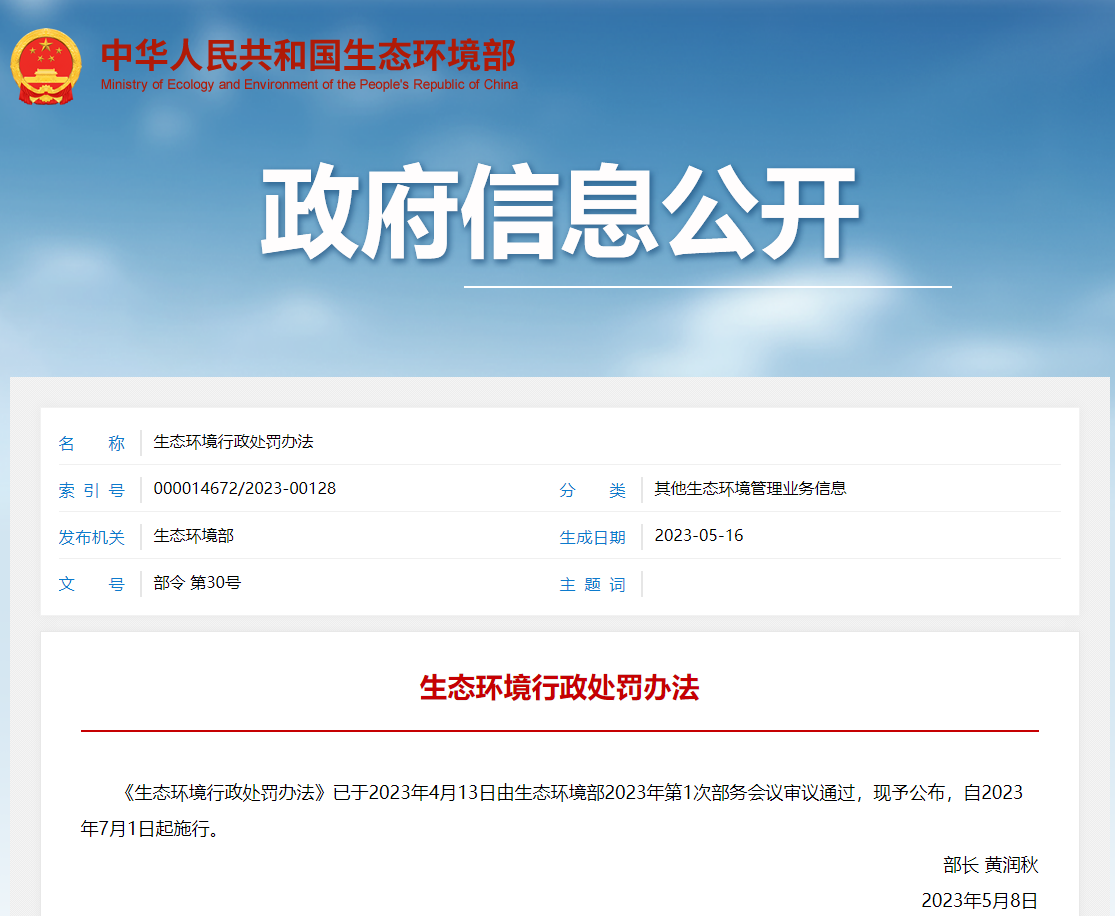1115x916 pixels.
Task: Click the signature 部长 黄润秋
Action: coord(991,865)
